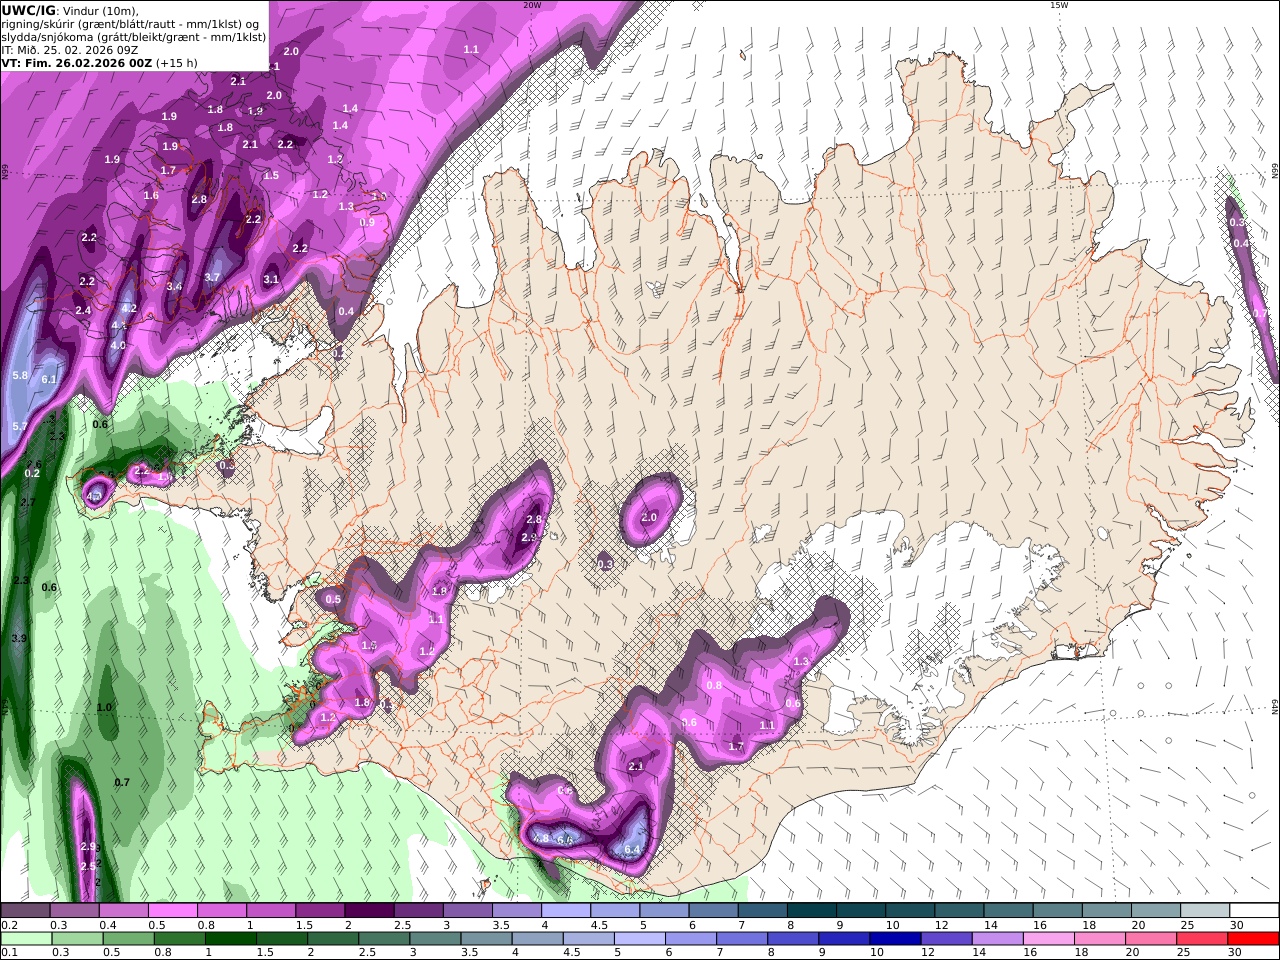1280x960 pixels.
Task: Pick the deep blue rain swatch for 10–12
Action: [x=894, y=938]
